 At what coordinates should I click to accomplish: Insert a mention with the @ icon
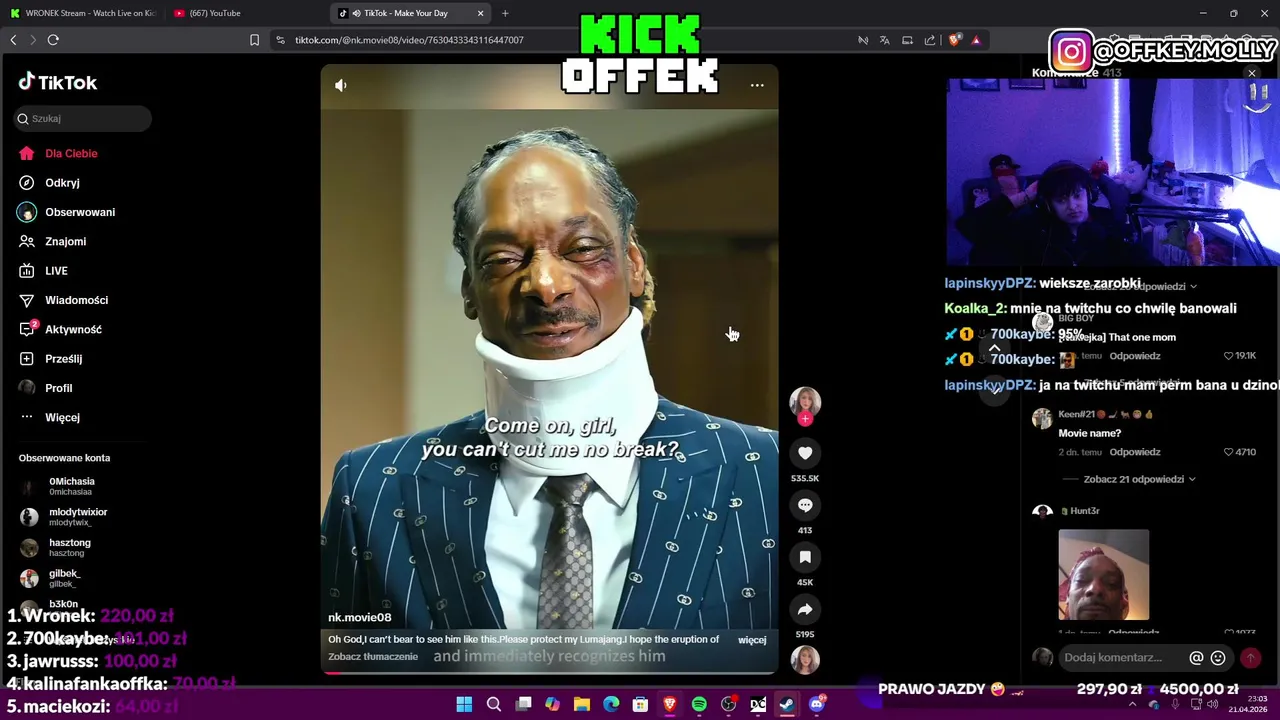(x=1196, y=658)
